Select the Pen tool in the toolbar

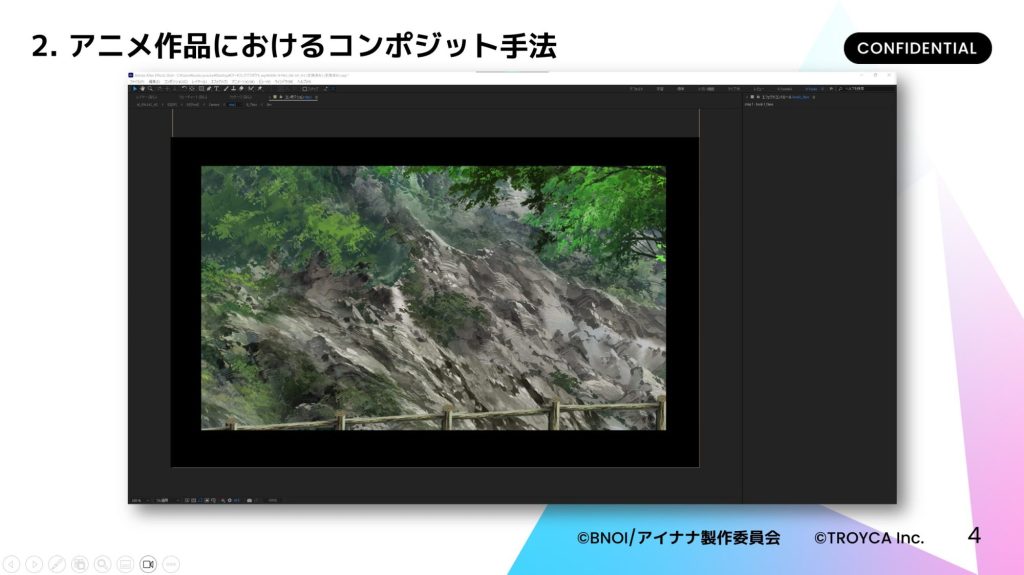tap(208, 89)
